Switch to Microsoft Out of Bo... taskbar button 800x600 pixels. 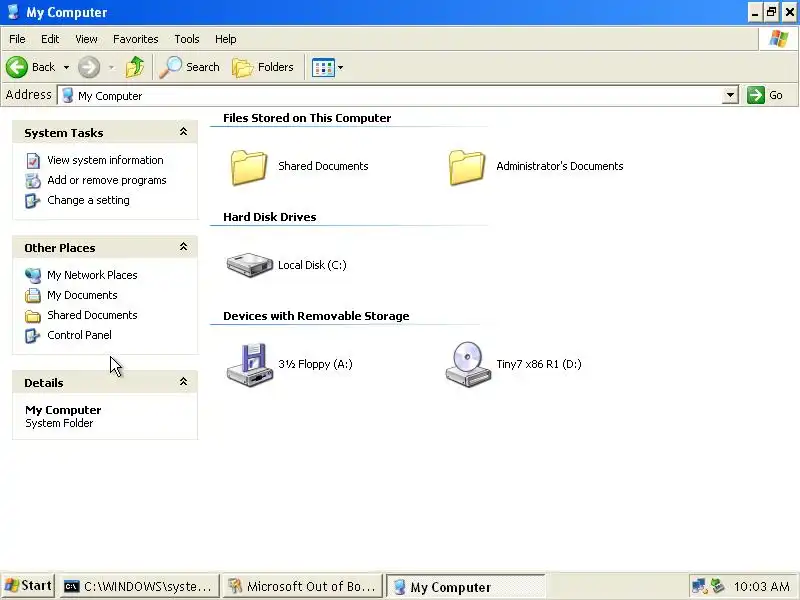tap(303, 586)
